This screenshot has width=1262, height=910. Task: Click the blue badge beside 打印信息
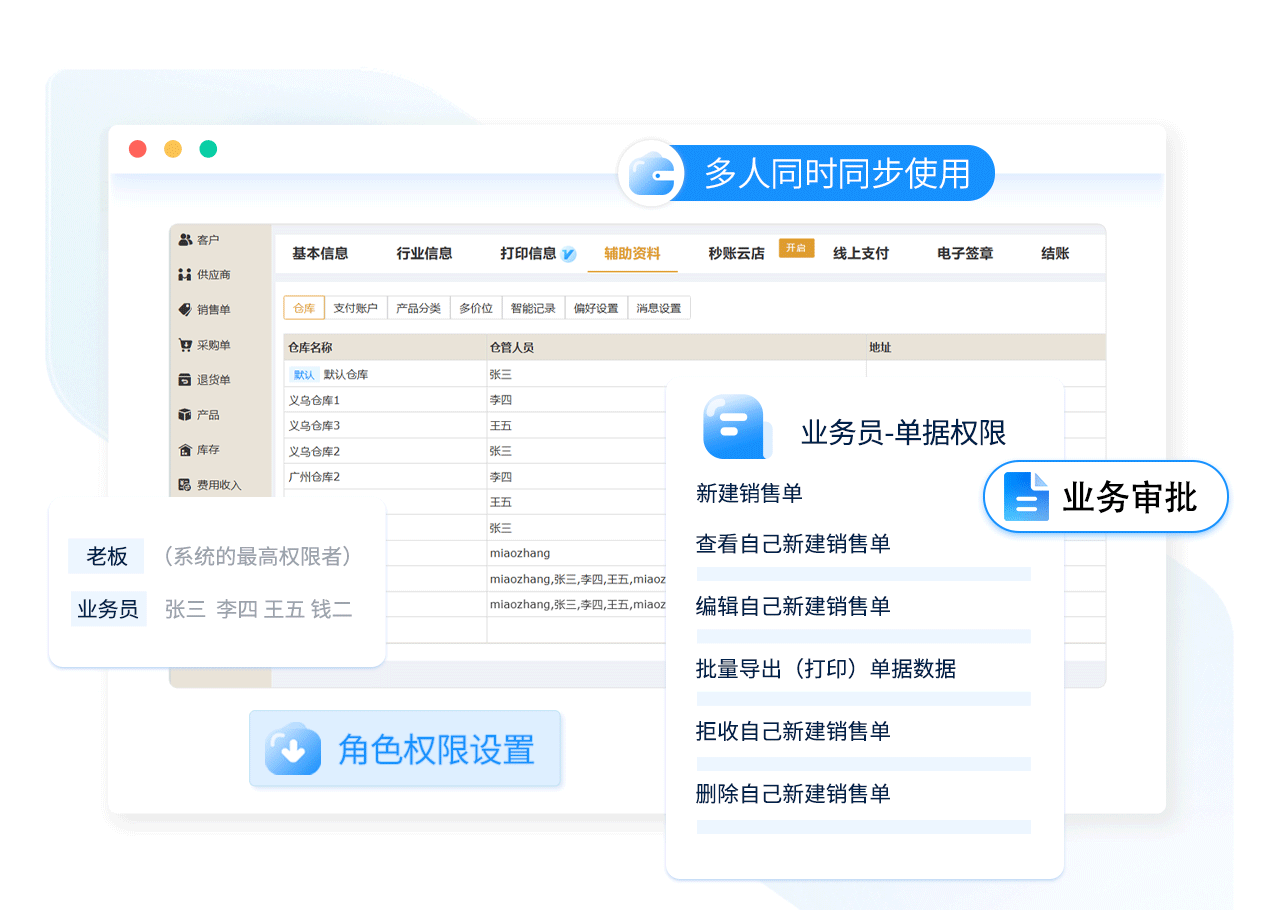coord(568,254)
